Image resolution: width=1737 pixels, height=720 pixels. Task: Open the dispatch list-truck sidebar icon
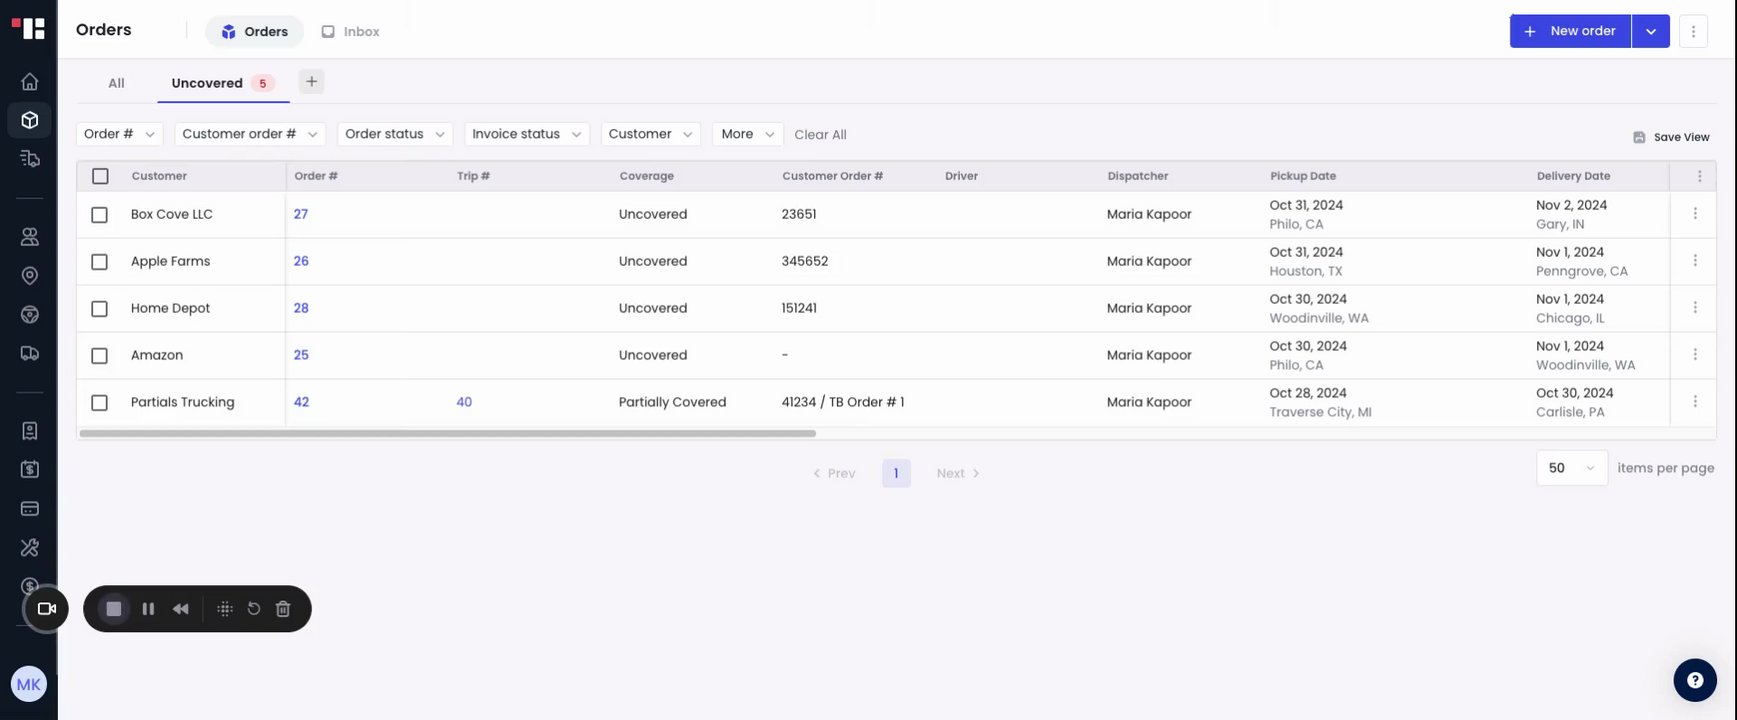pos(29,158)
